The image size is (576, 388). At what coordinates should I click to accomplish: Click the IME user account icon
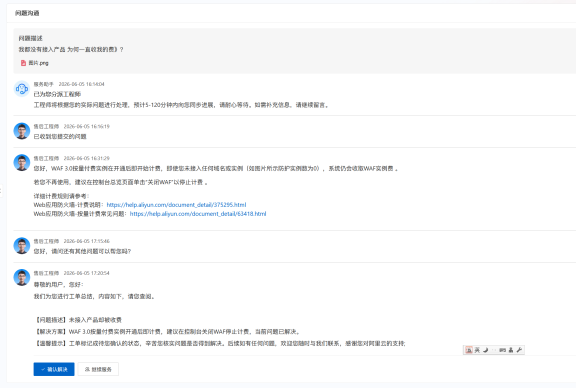[x=511, y=350]
